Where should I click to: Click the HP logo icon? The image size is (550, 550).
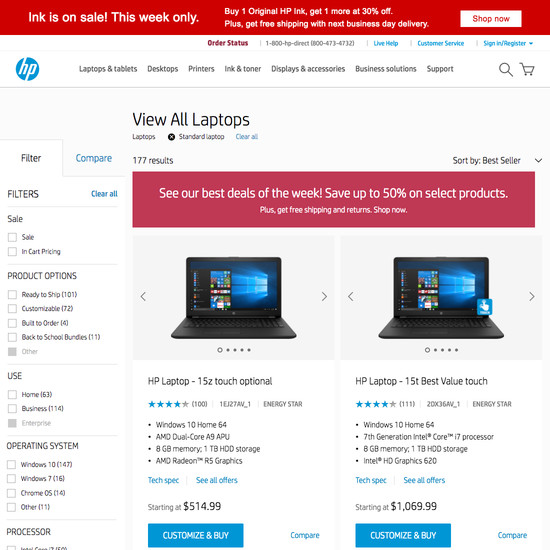click(x=27, y=69)
